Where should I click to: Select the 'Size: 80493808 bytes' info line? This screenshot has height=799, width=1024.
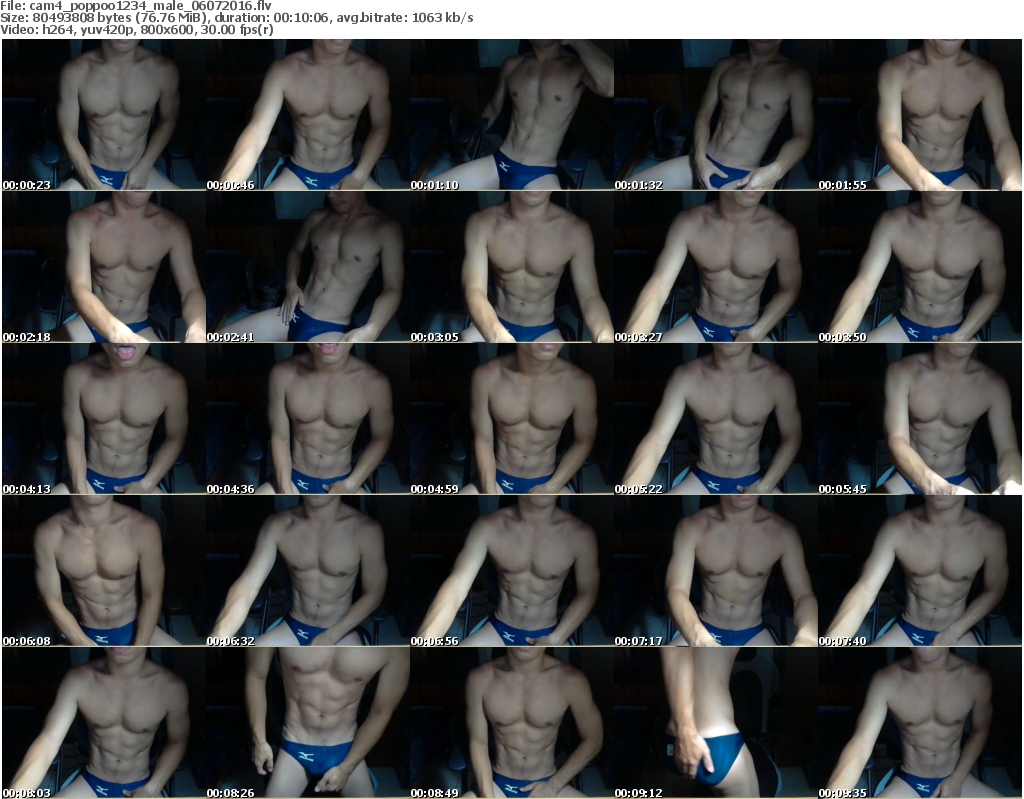coord(237,18)
